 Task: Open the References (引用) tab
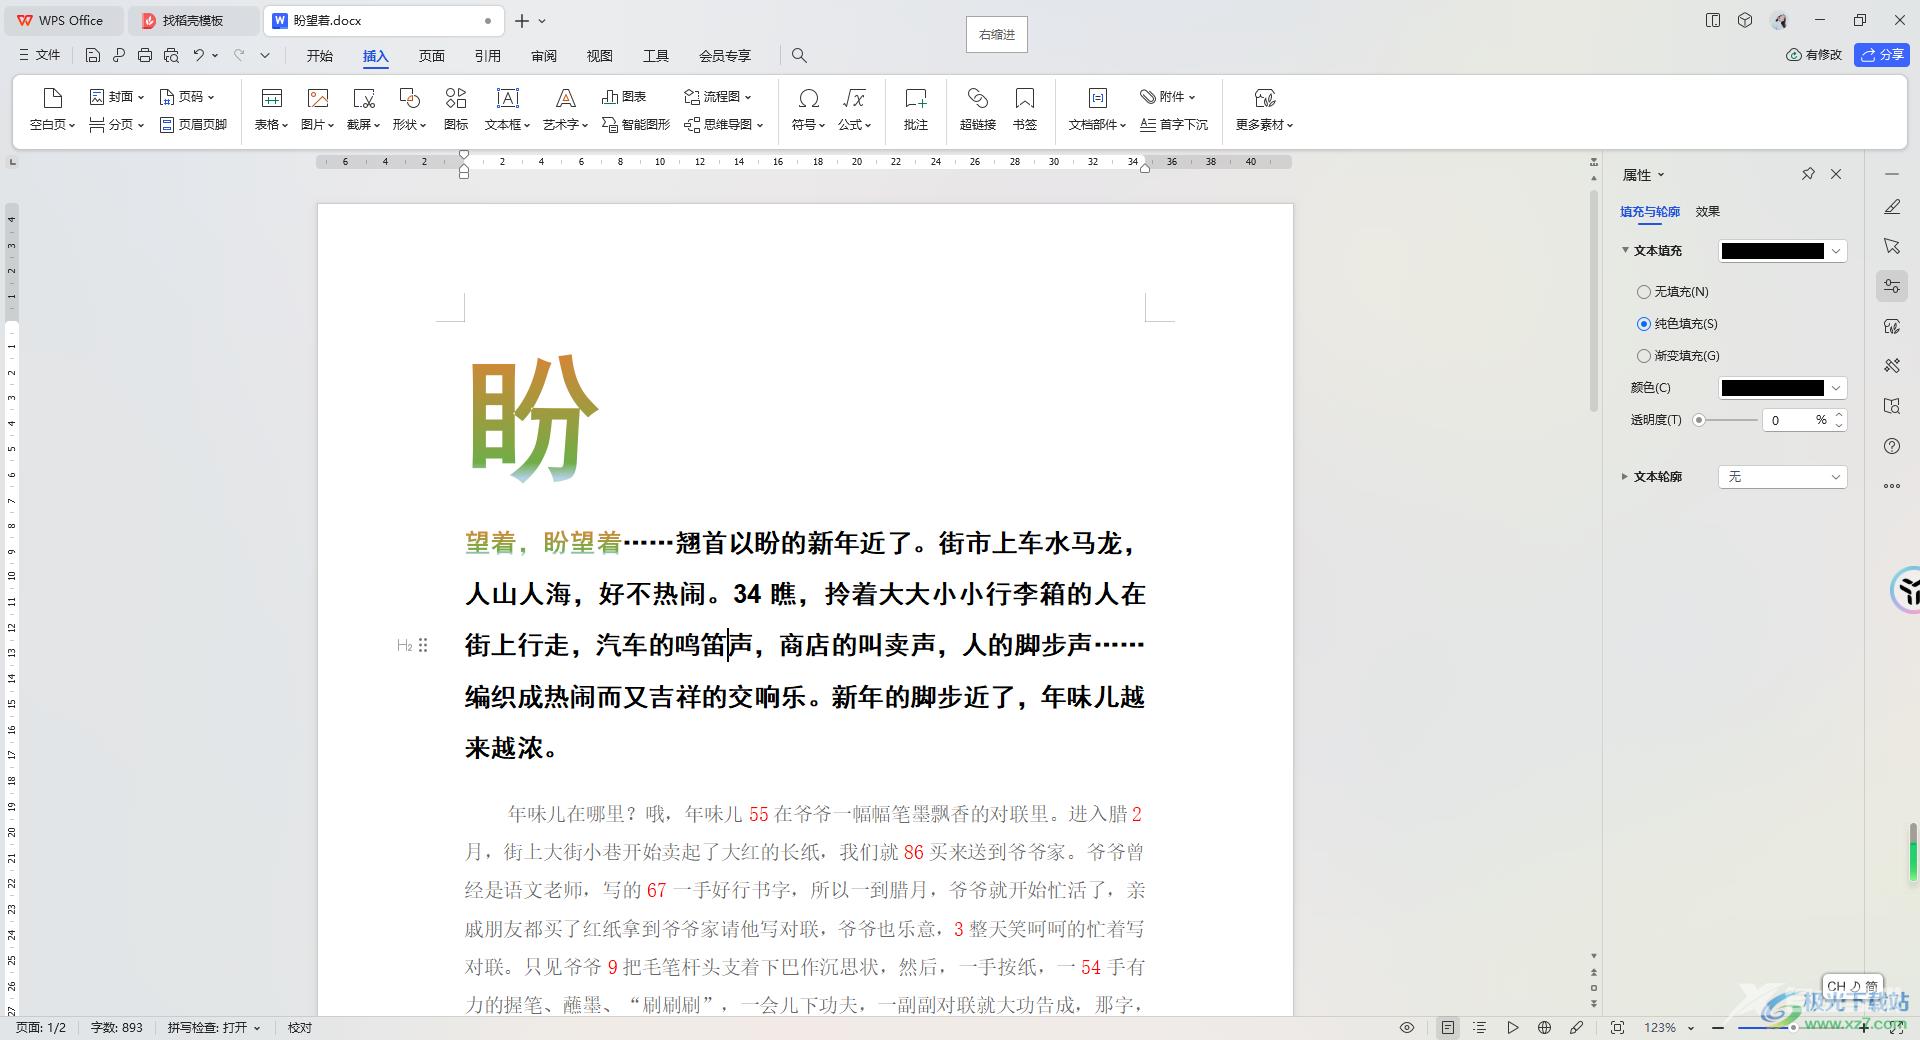coord(488,56)
